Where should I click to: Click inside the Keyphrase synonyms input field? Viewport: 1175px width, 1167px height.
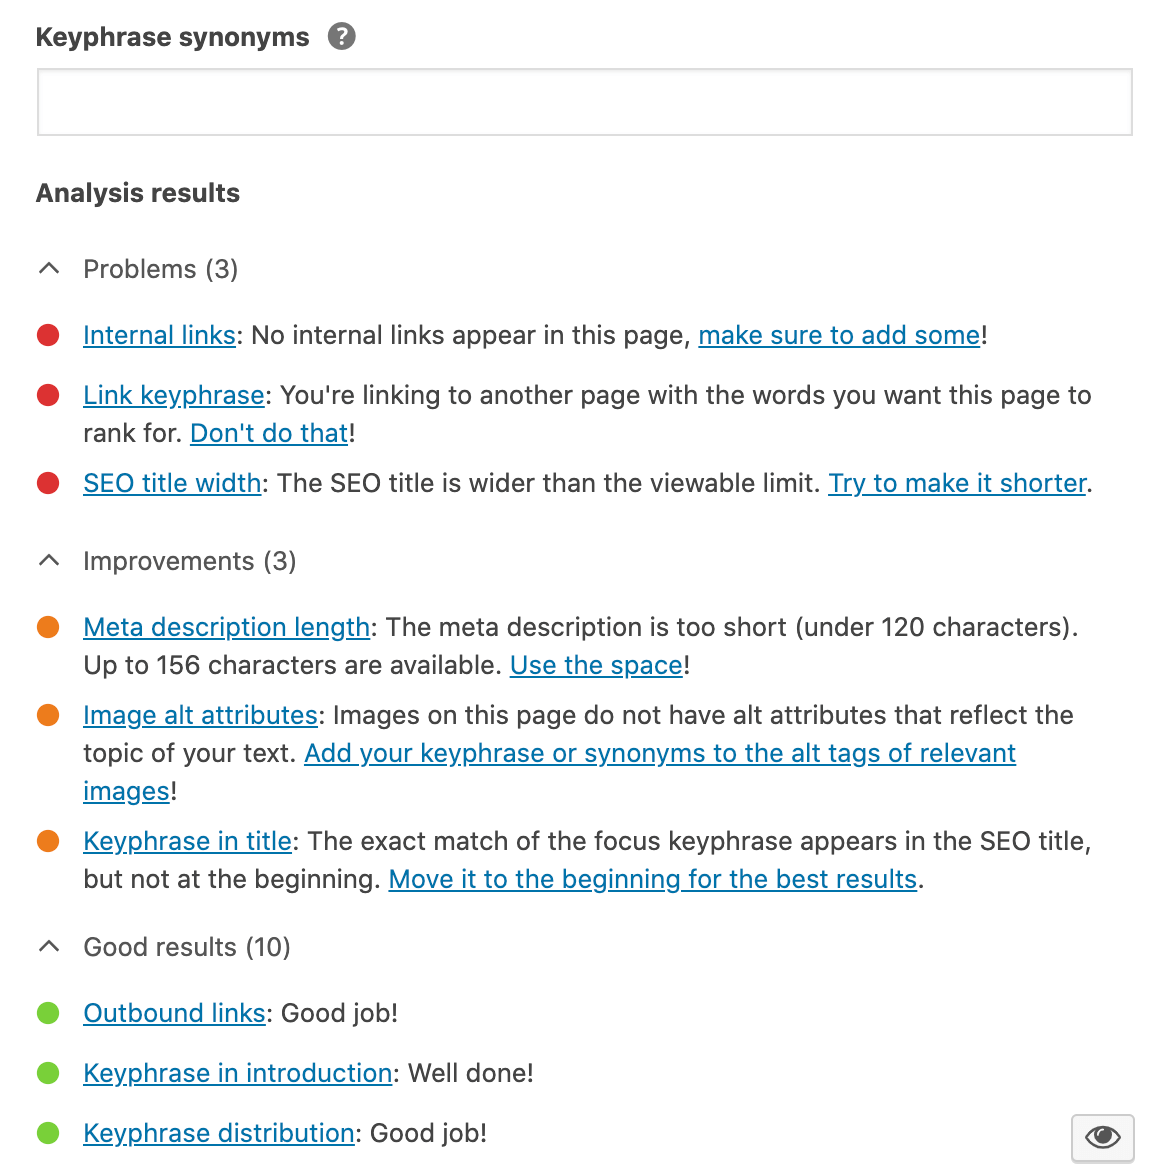(584, 101)
